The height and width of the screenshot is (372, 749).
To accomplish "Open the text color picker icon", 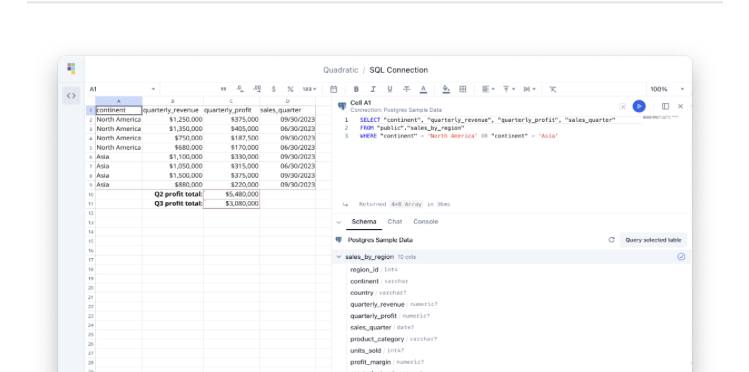I will [x=423, y=89].
